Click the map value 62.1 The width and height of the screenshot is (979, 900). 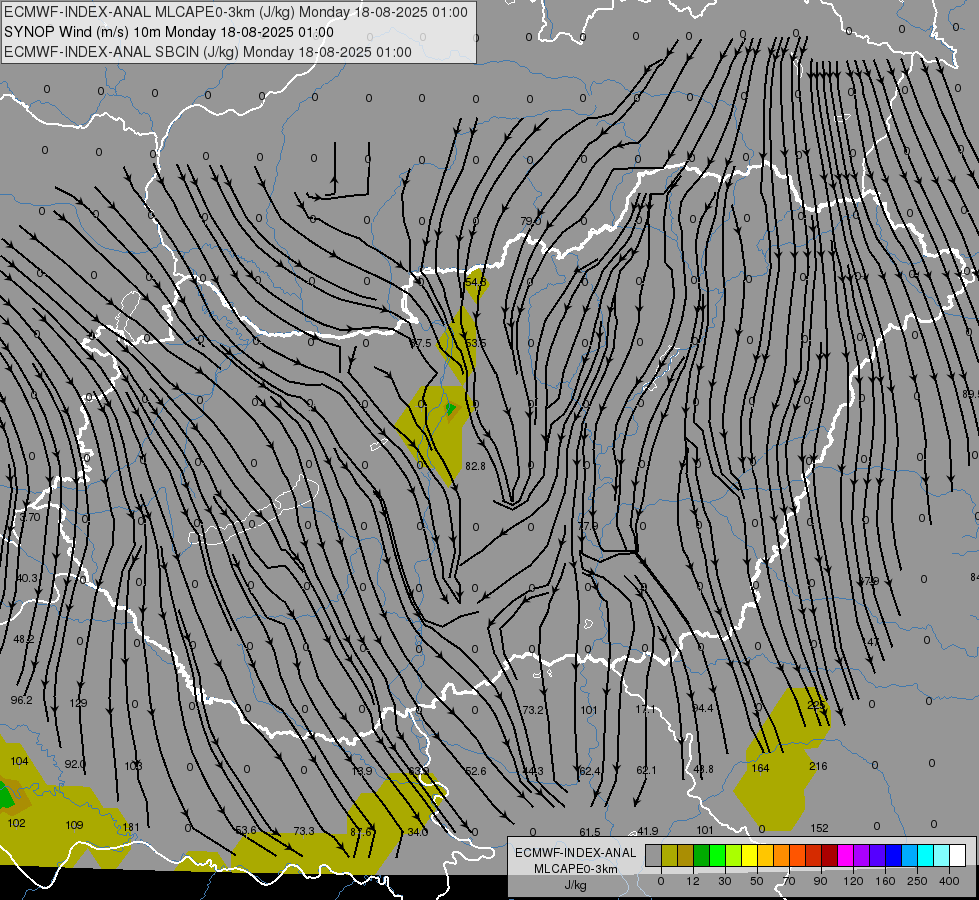point(646,770)
